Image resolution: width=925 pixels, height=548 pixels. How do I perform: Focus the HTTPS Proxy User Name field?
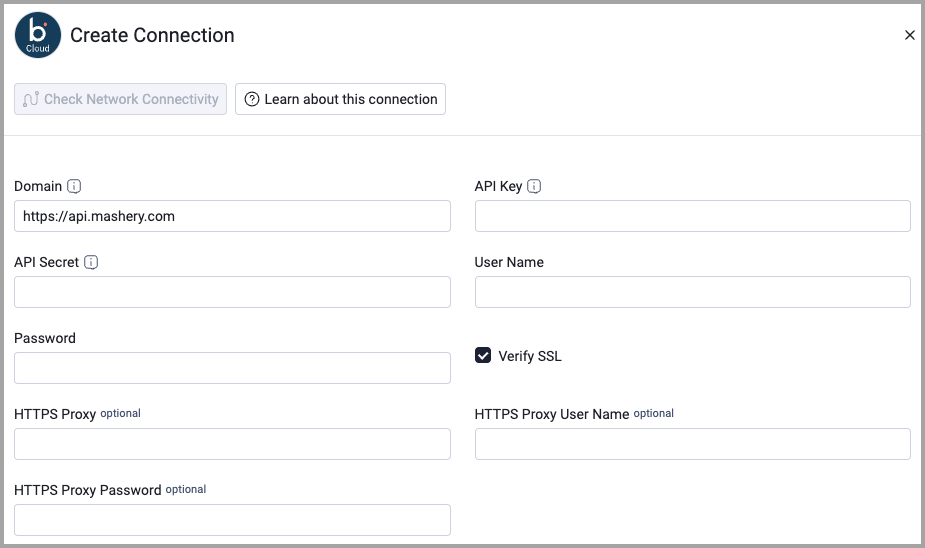pos(693,444)
